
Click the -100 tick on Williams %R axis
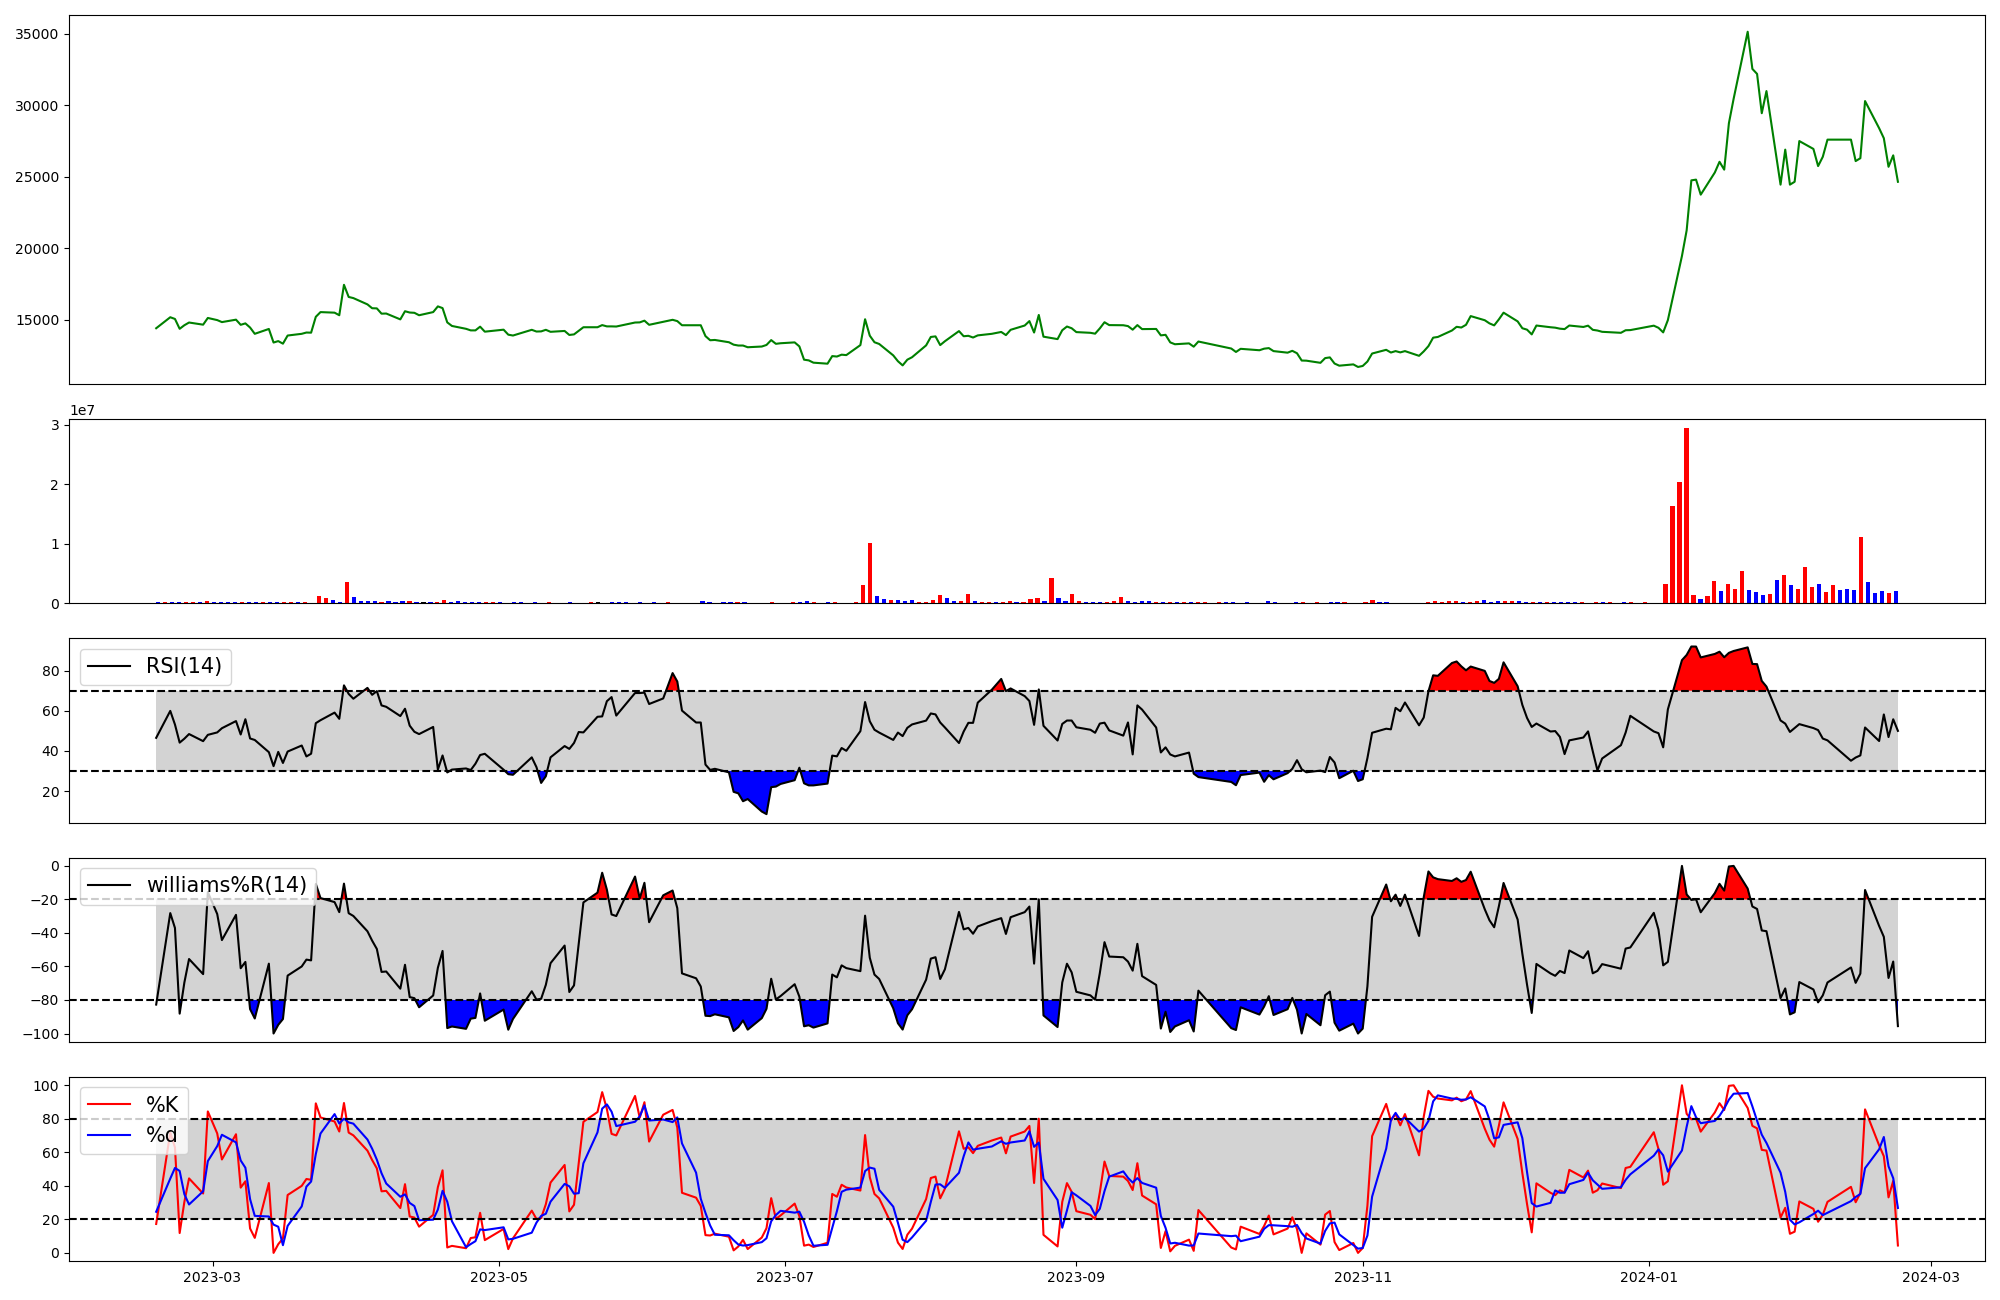41,1034
